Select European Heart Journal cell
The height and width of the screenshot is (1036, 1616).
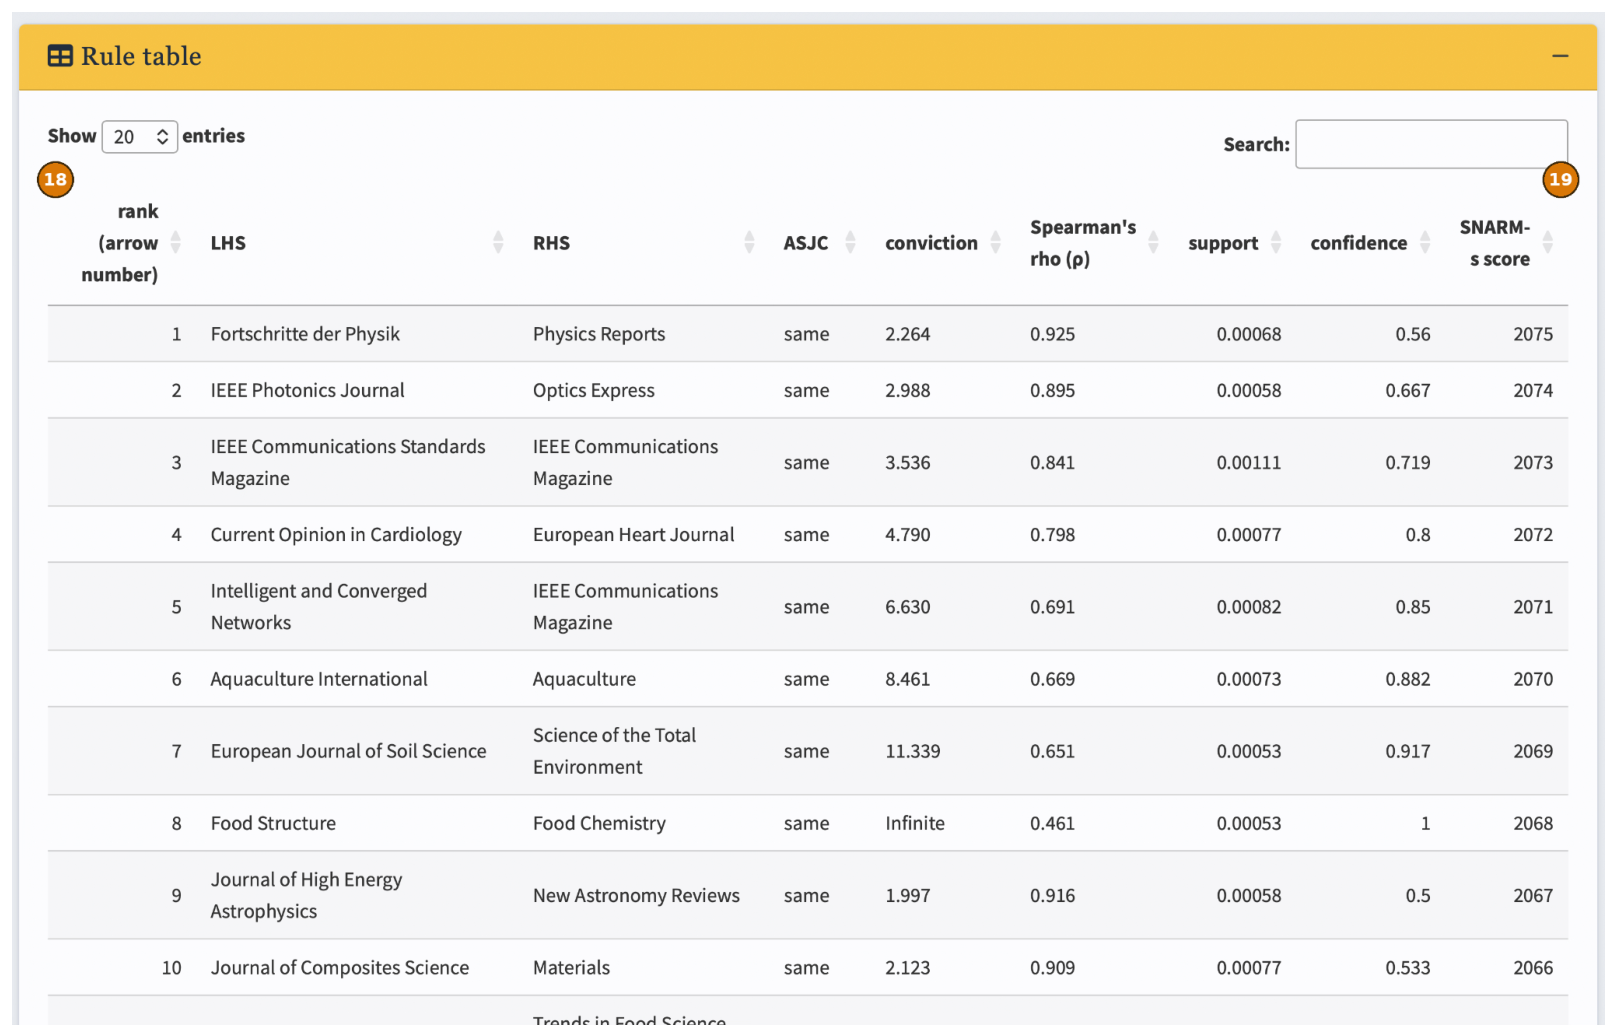(x=634, y=534)
